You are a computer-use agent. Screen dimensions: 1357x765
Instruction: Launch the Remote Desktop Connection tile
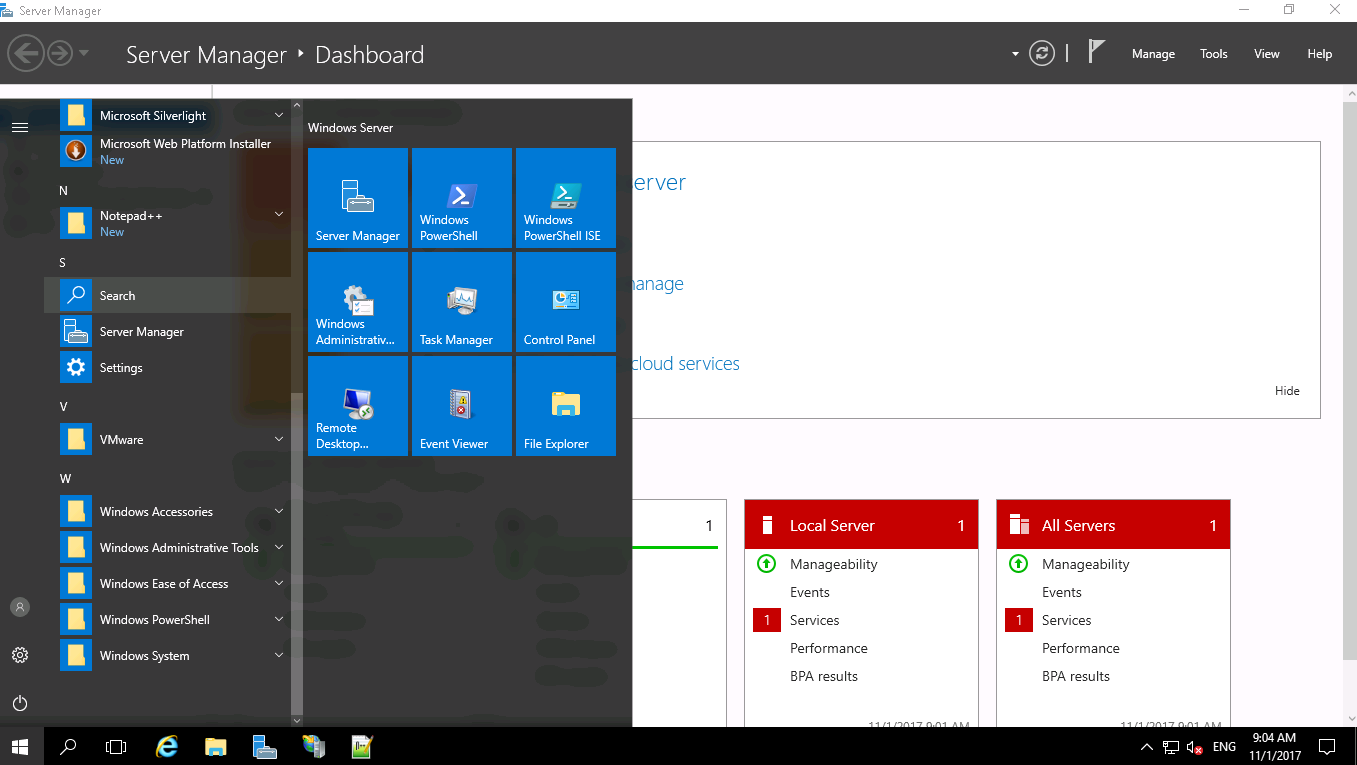357,406
